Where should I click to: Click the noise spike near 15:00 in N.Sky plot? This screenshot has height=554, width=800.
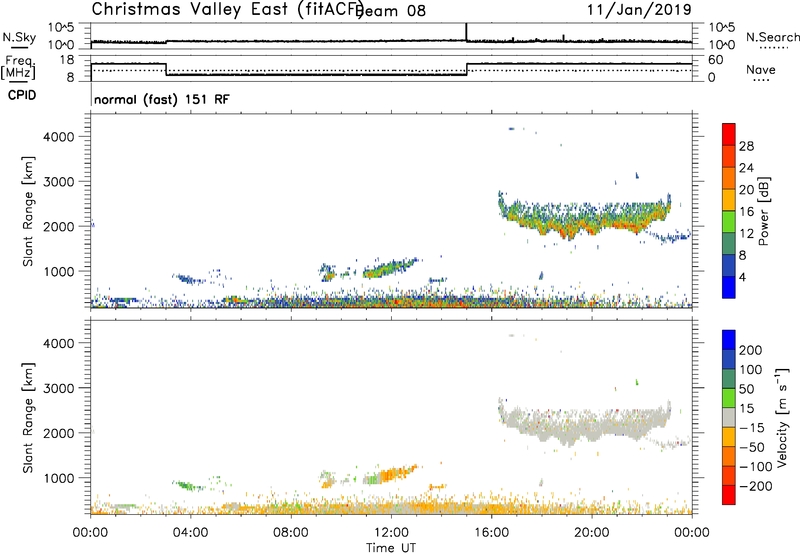pos(466,32)
